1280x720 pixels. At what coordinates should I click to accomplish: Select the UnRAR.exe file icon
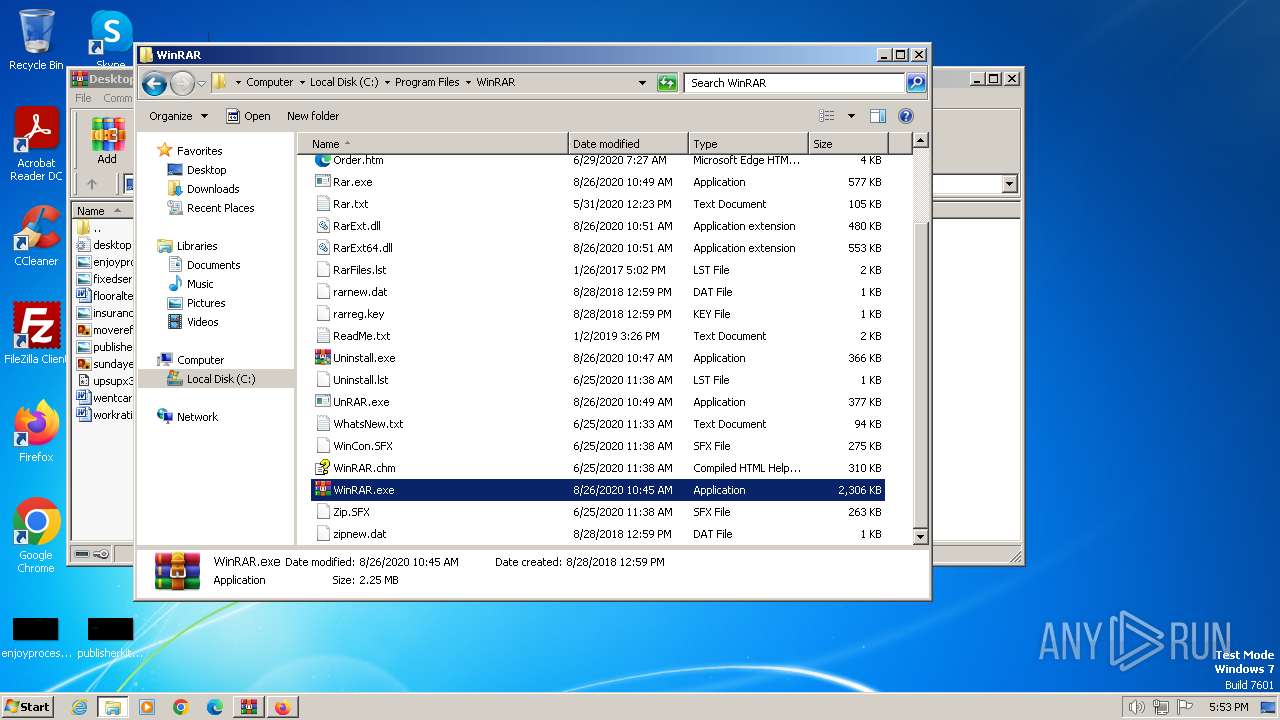tap(322, 402)
